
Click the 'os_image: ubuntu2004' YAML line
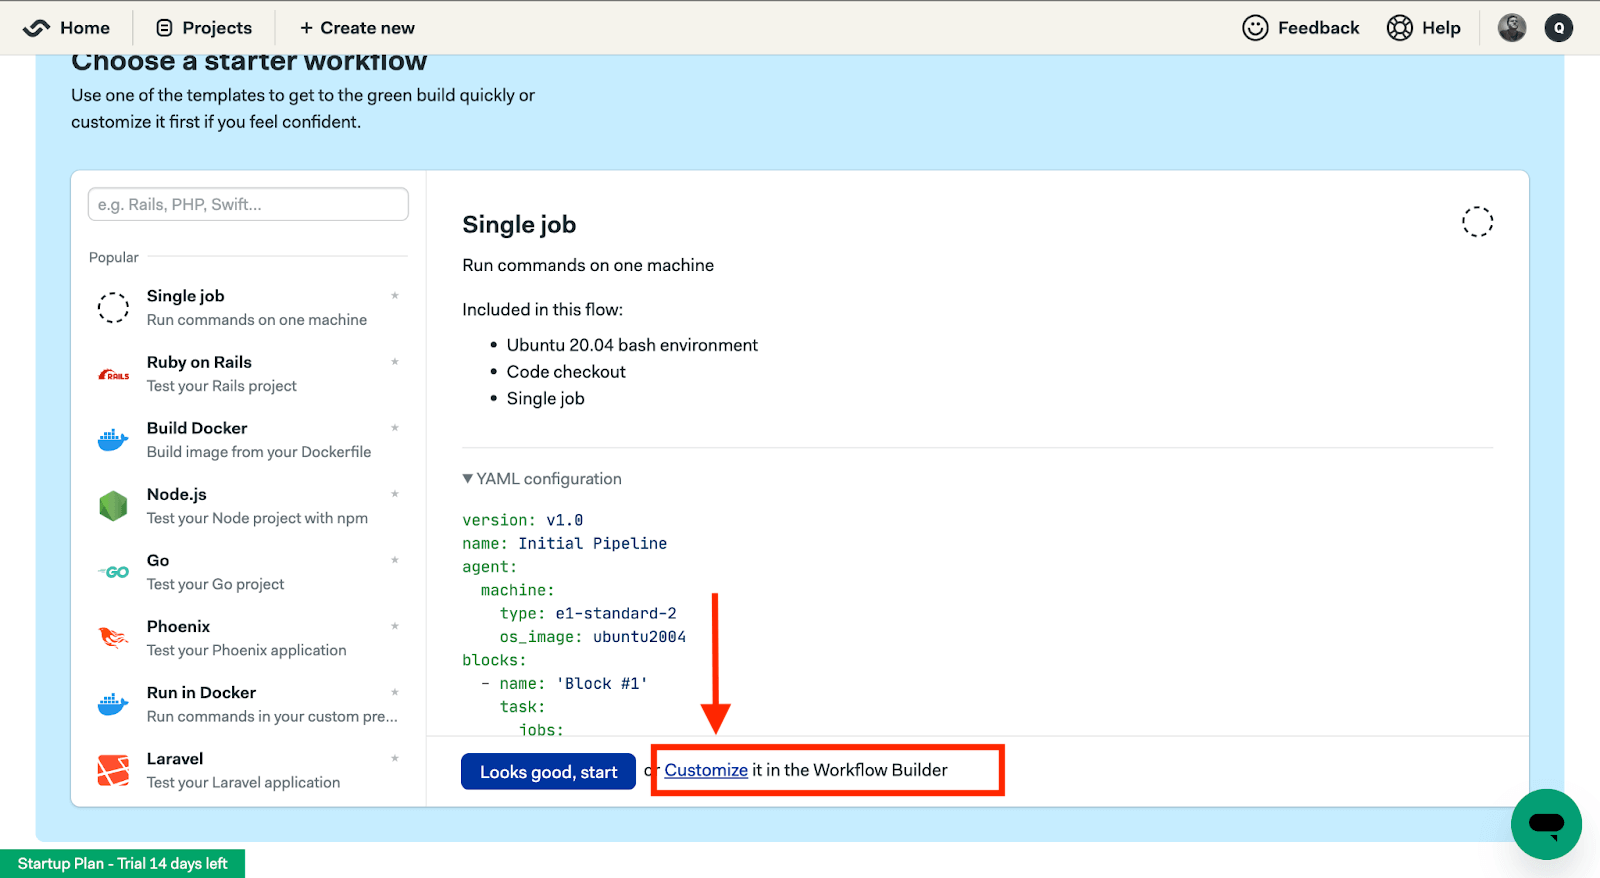593,637
